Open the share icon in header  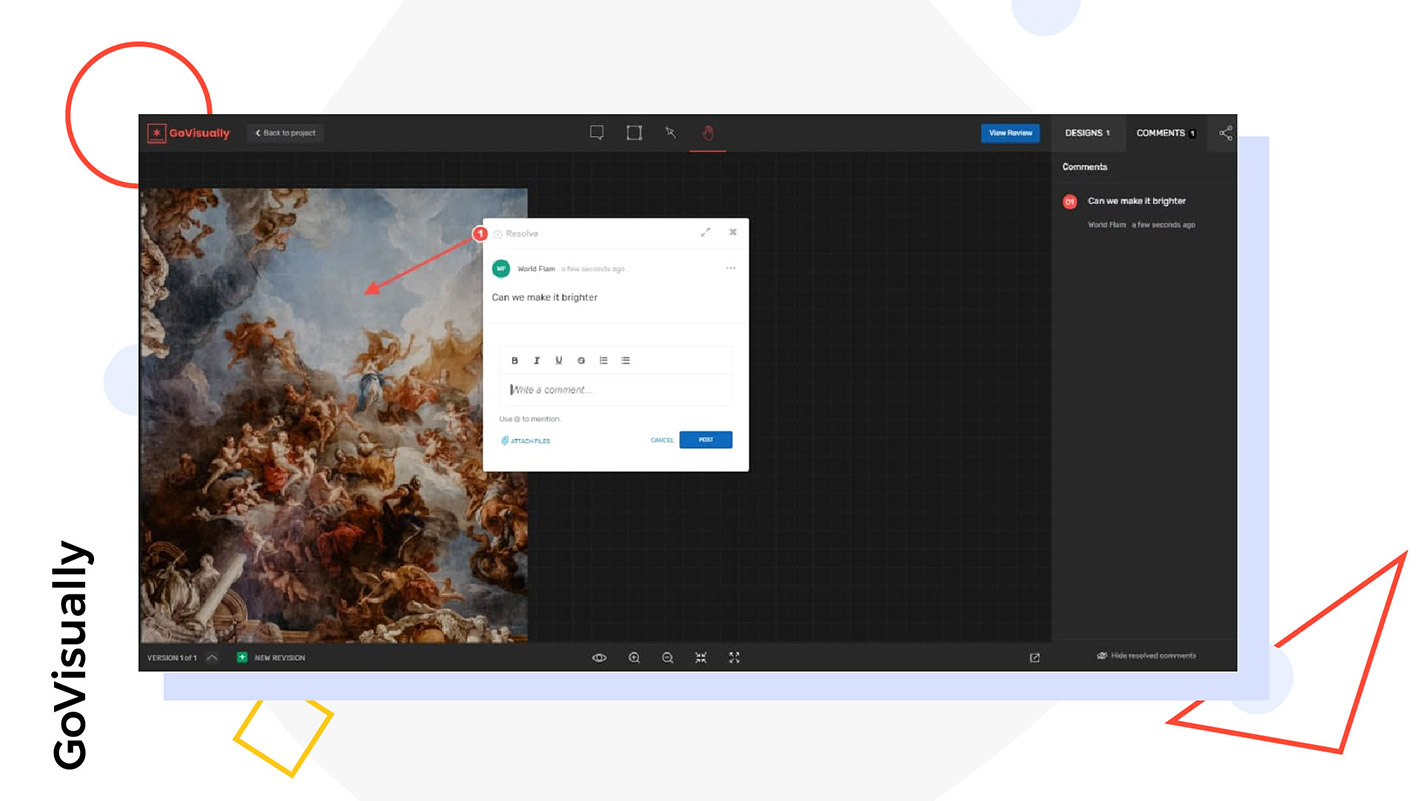pyautogui.click(x=1226, y=133)
